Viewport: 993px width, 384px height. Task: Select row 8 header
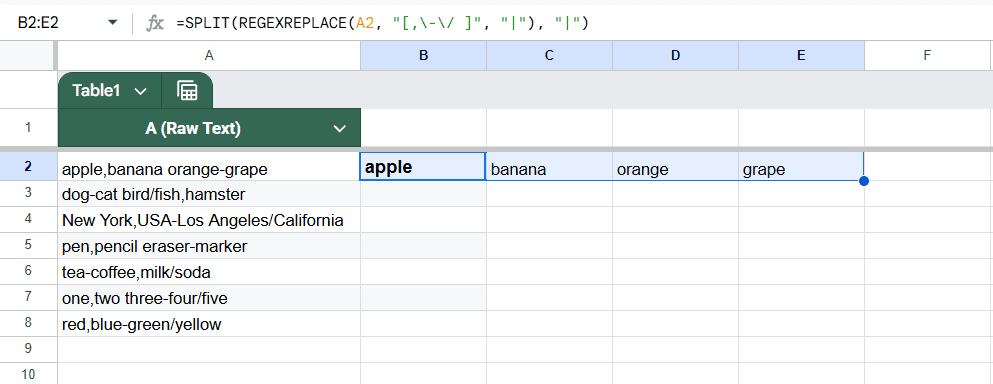28,323
